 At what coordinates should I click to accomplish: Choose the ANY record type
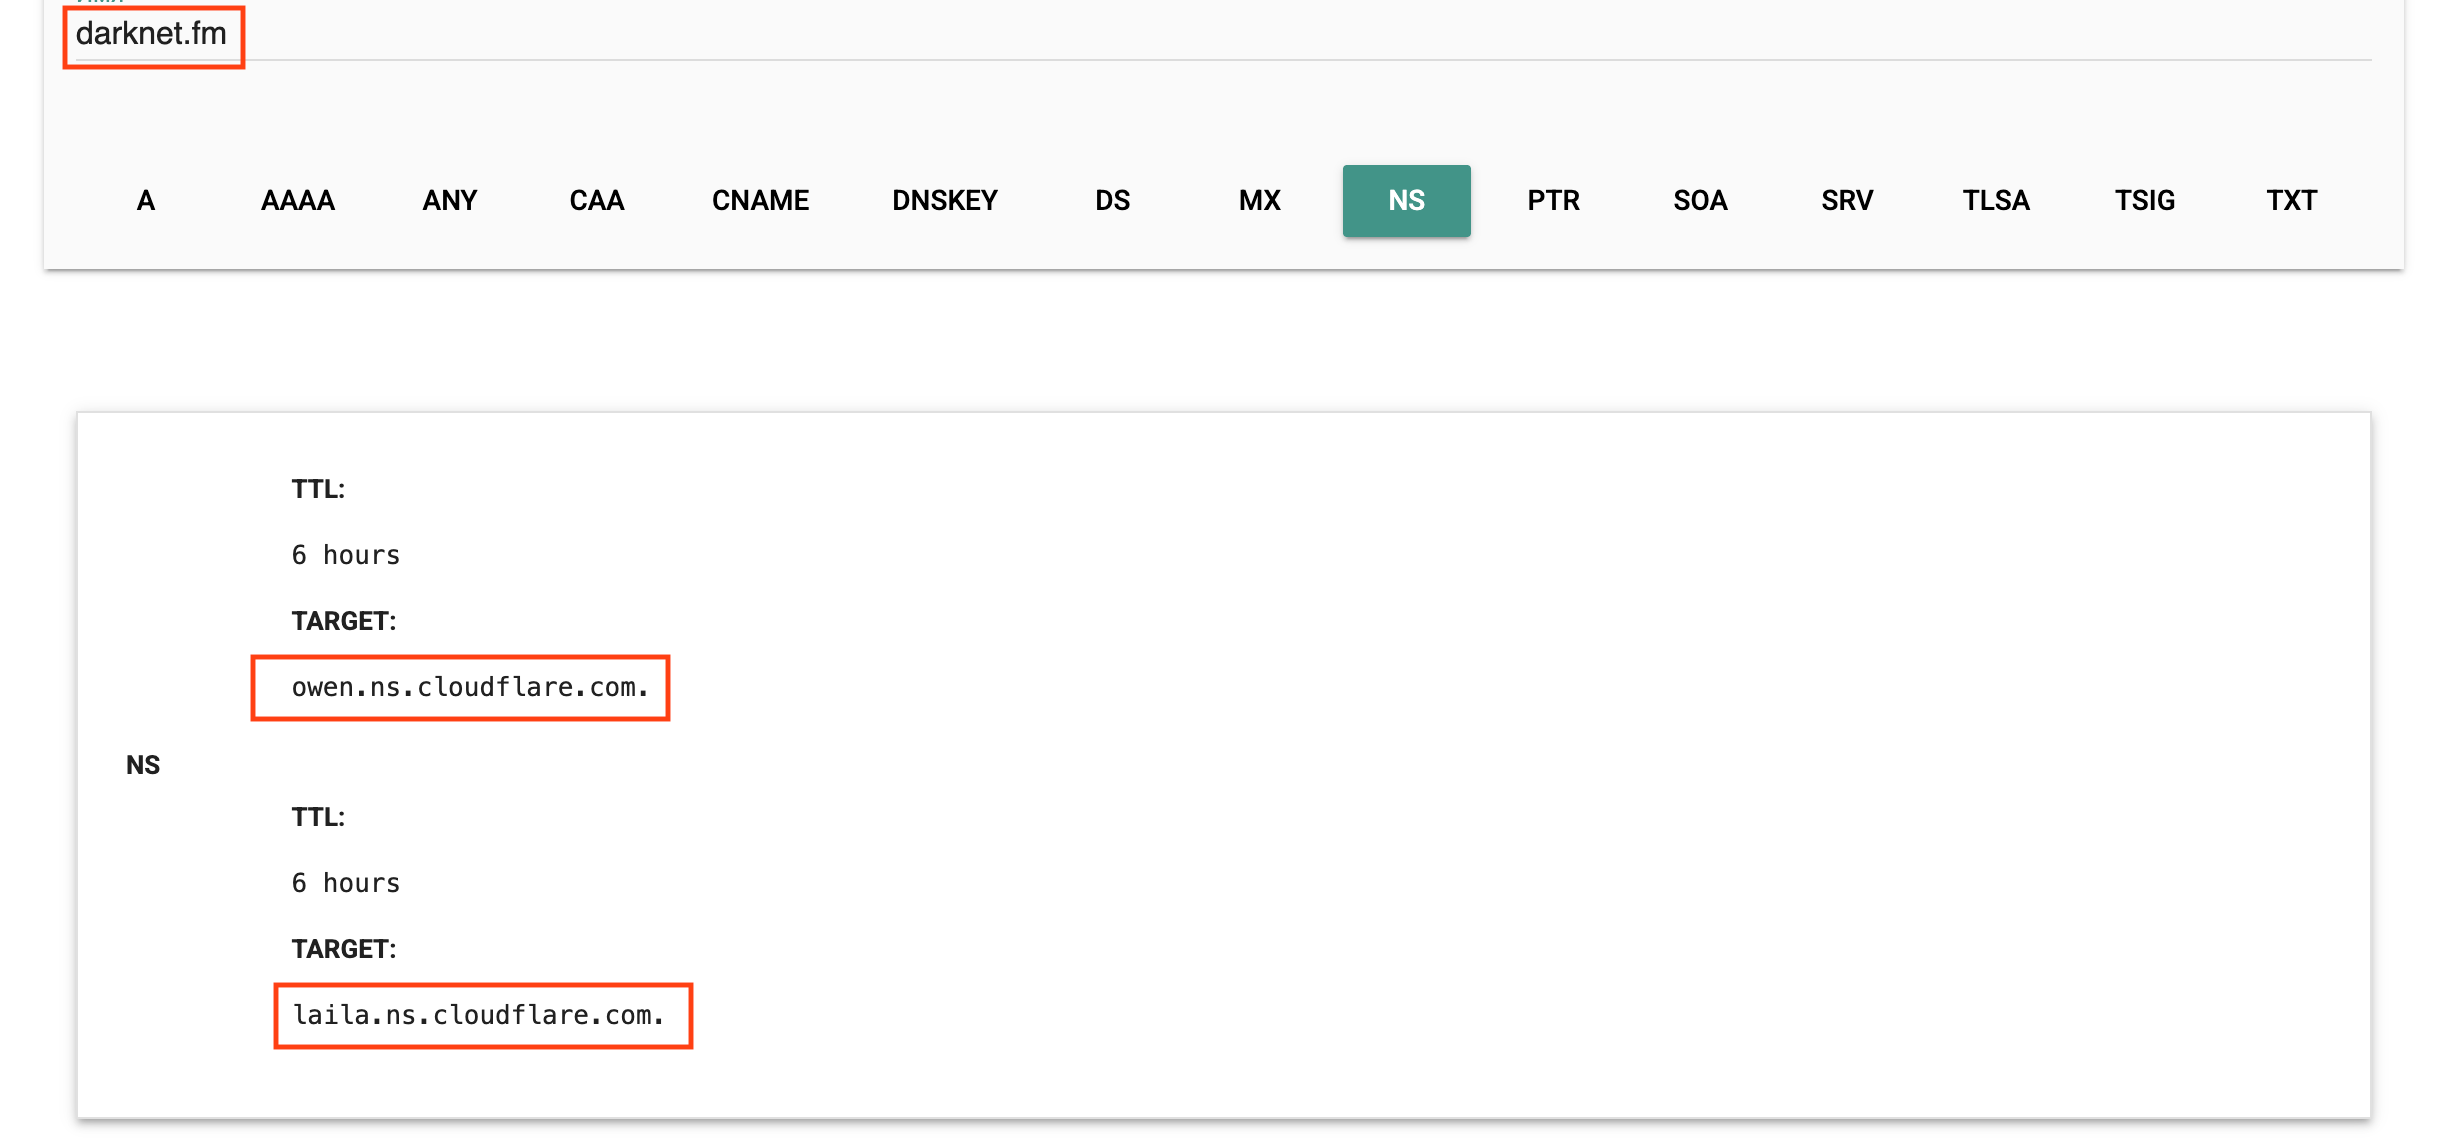pyautogui.click(x=449, y=200)
